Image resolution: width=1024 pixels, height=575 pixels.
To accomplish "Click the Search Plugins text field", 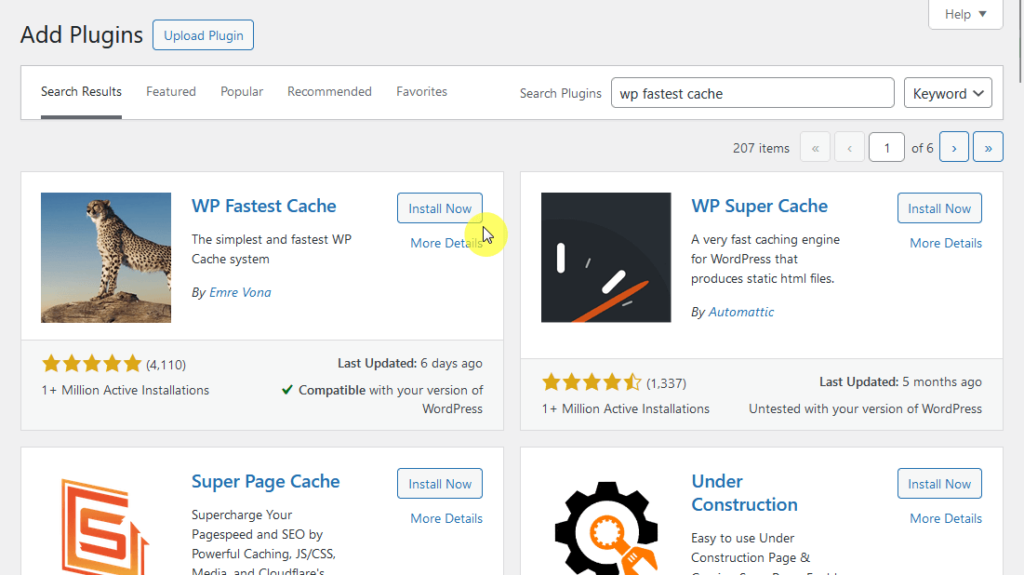I will click(752, 93).
